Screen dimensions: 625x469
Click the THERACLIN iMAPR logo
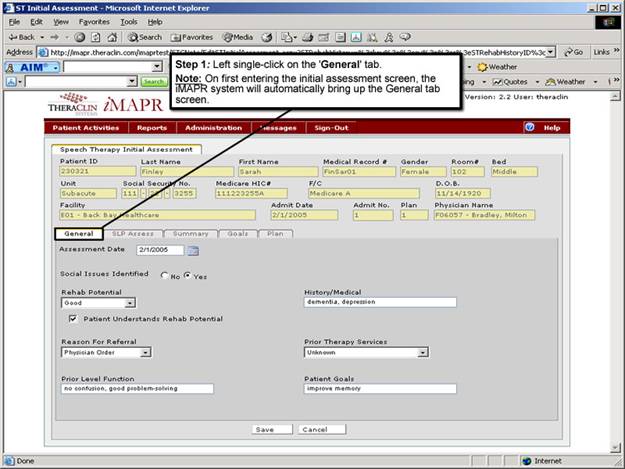pyautogui.click(x=106, y=104)
